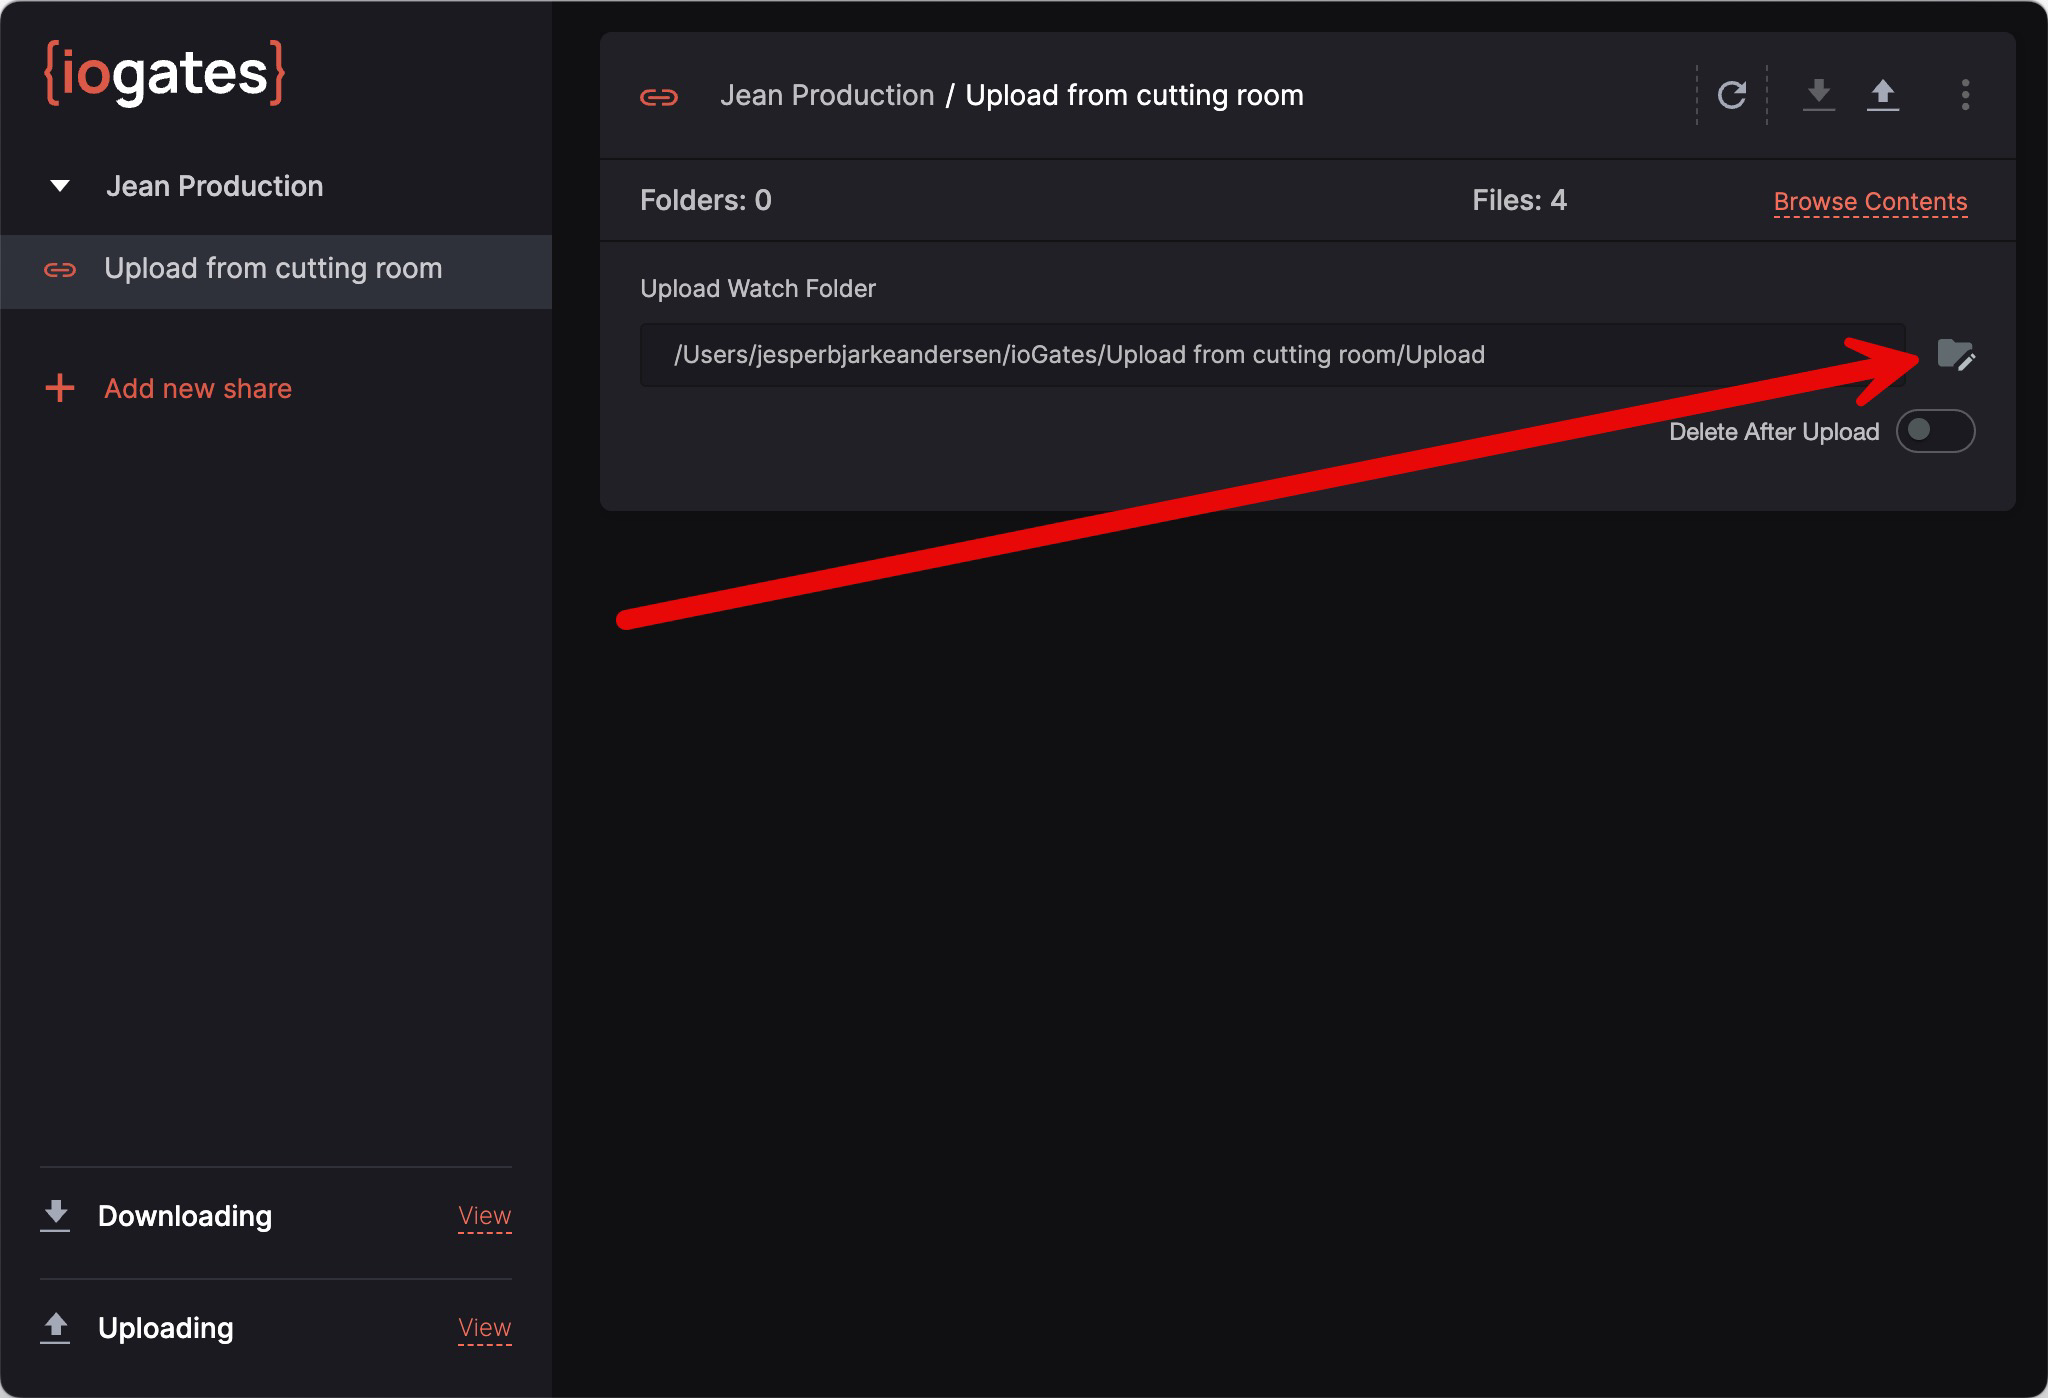Image resolution: width=2048 pixels, height=1398 pixels.
Task: Click the download arrow icon in header
Action: pos(1818,94)
